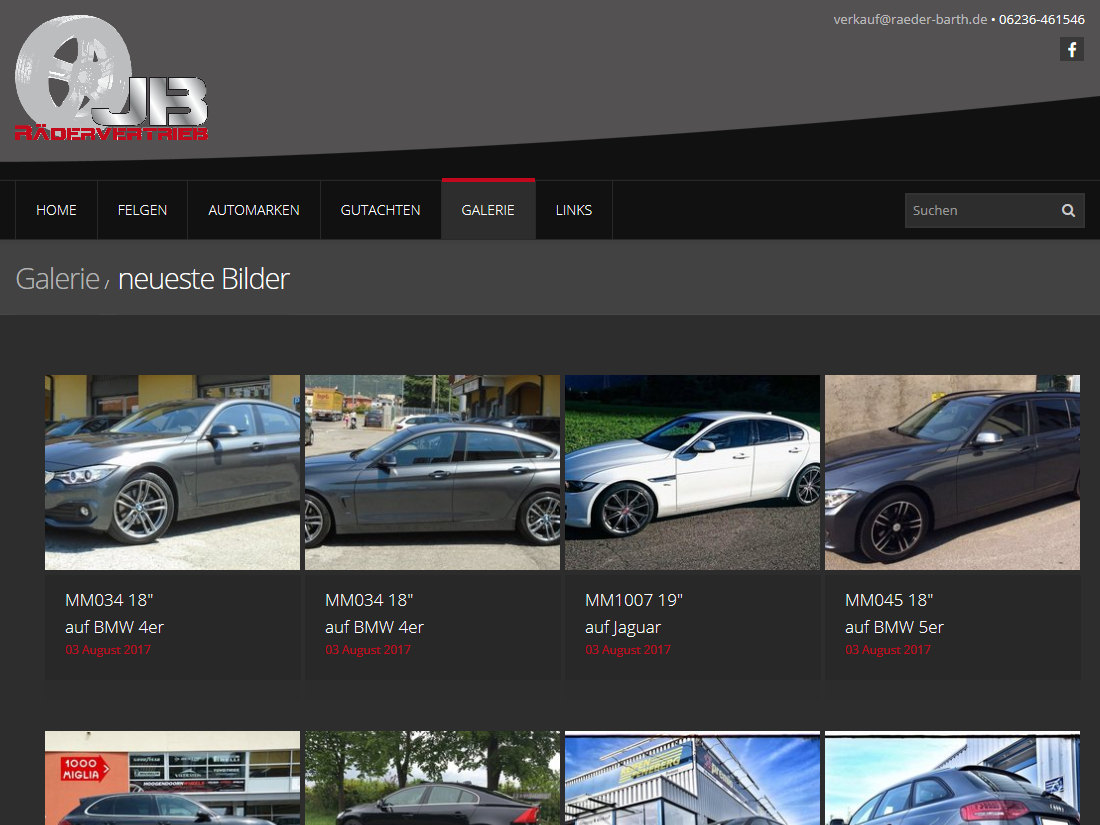Focus the Suchen search field

980,210
